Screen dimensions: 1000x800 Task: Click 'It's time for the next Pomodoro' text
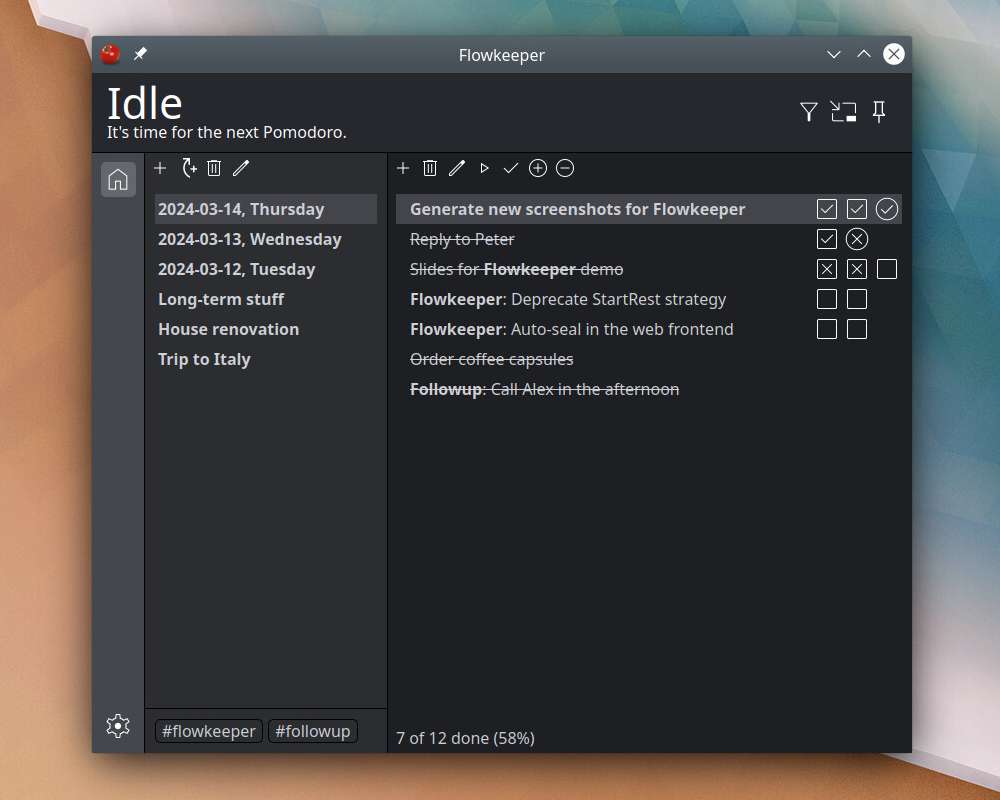(x=226, y=132)
